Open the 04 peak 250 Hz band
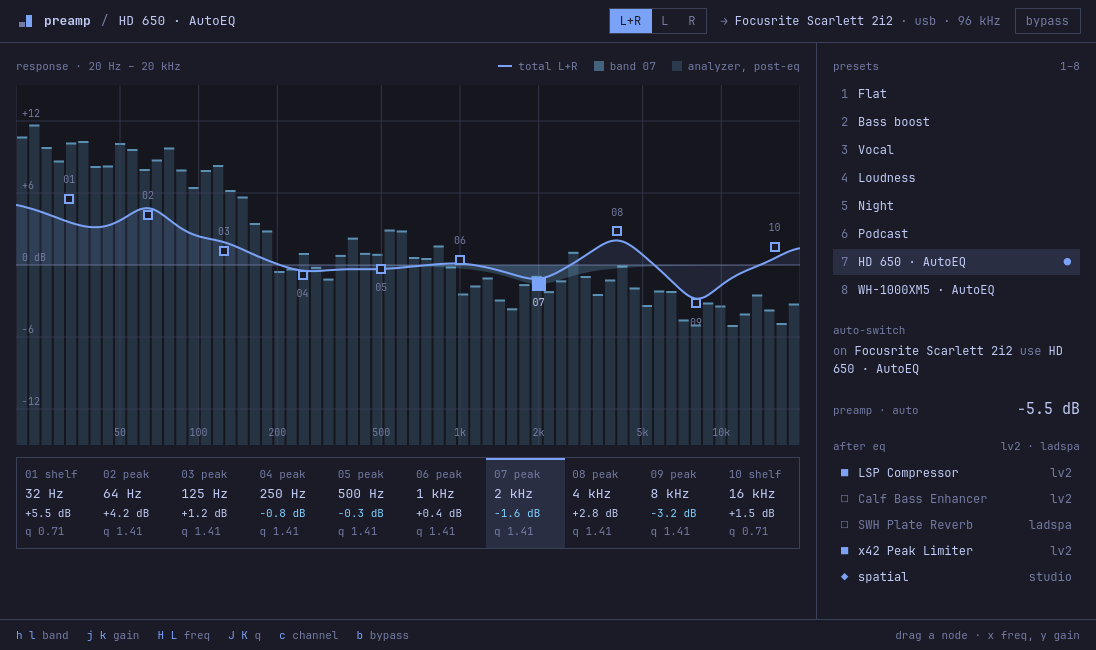Viewport: 1096px width, 650px height. [x=291, y=503]
